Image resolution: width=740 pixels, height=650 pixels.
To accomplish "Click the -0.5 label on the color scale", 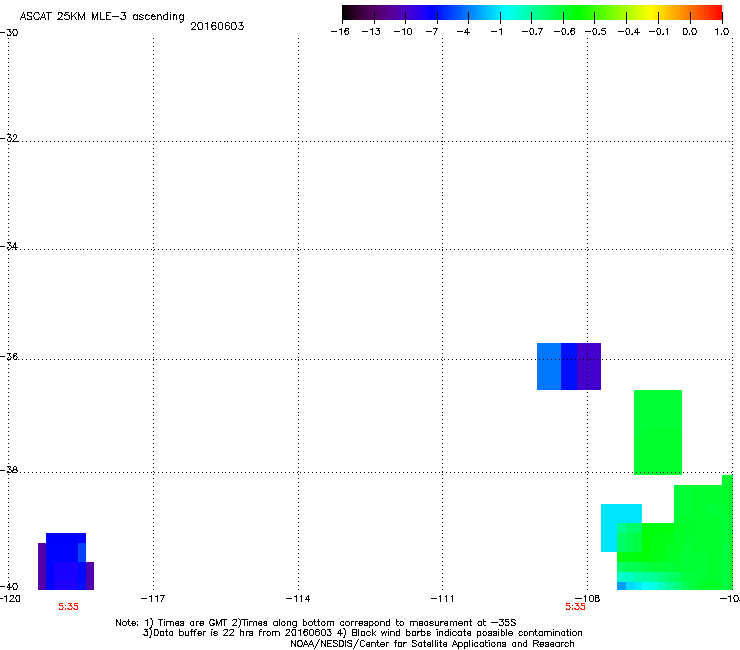I will (595, 32).
